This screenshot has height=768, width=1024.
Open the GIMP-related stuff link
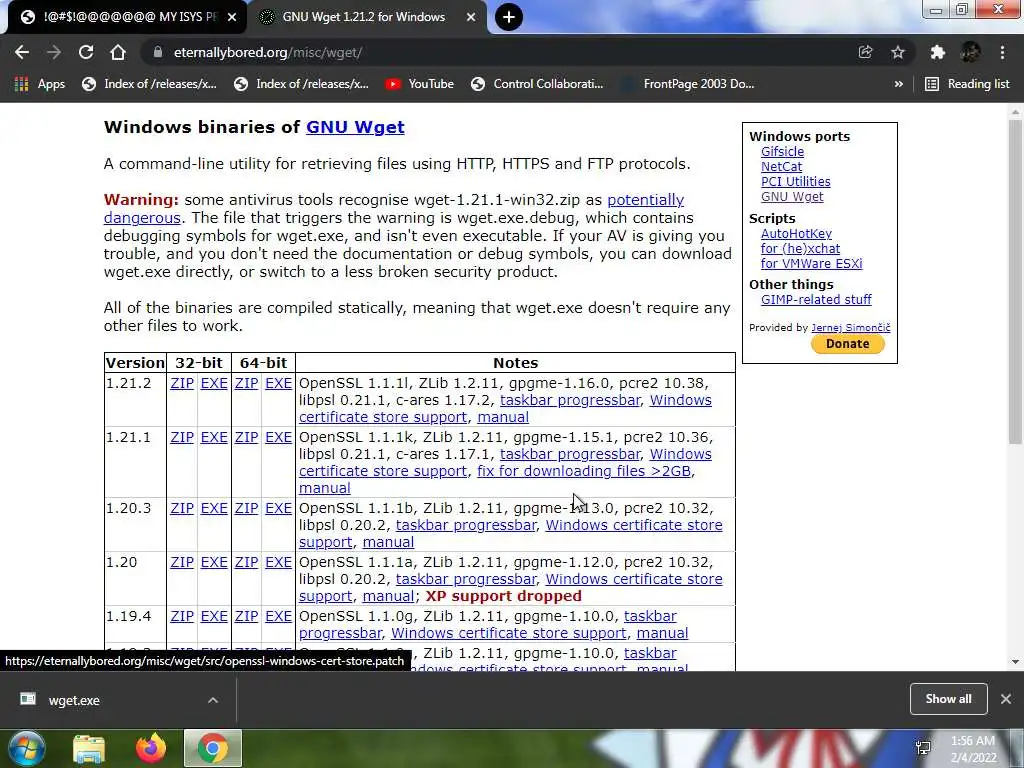[x=816, y=299]
